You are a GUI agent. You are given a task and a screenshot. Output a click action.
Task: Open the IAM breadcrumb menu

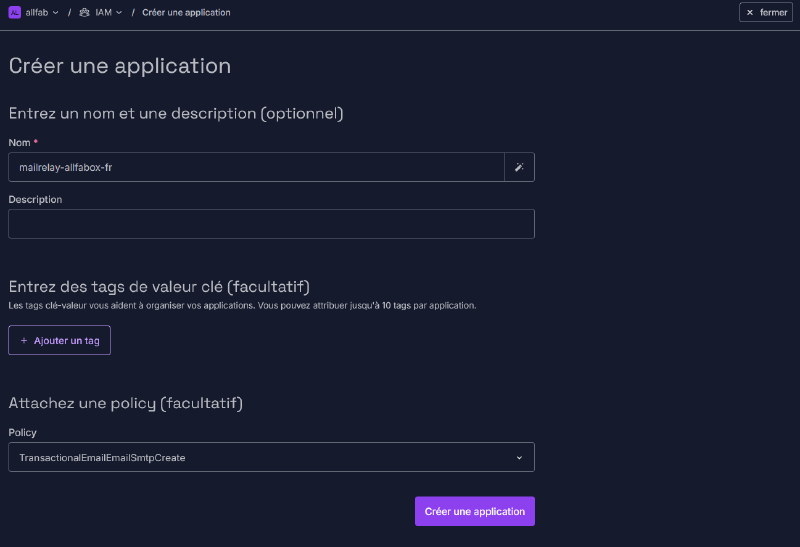pos(101,12)
